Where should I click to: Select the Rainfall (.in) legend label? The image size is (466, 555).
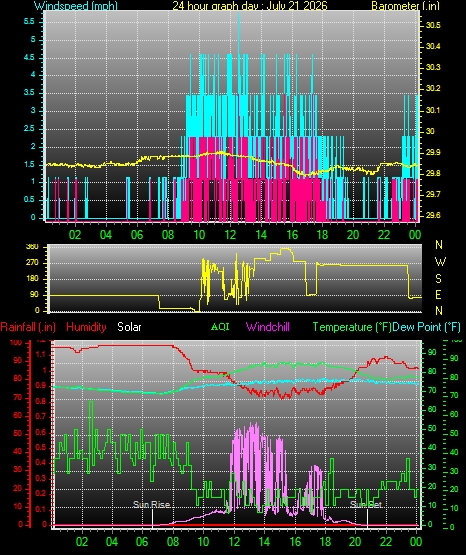(x=28, y=327)
